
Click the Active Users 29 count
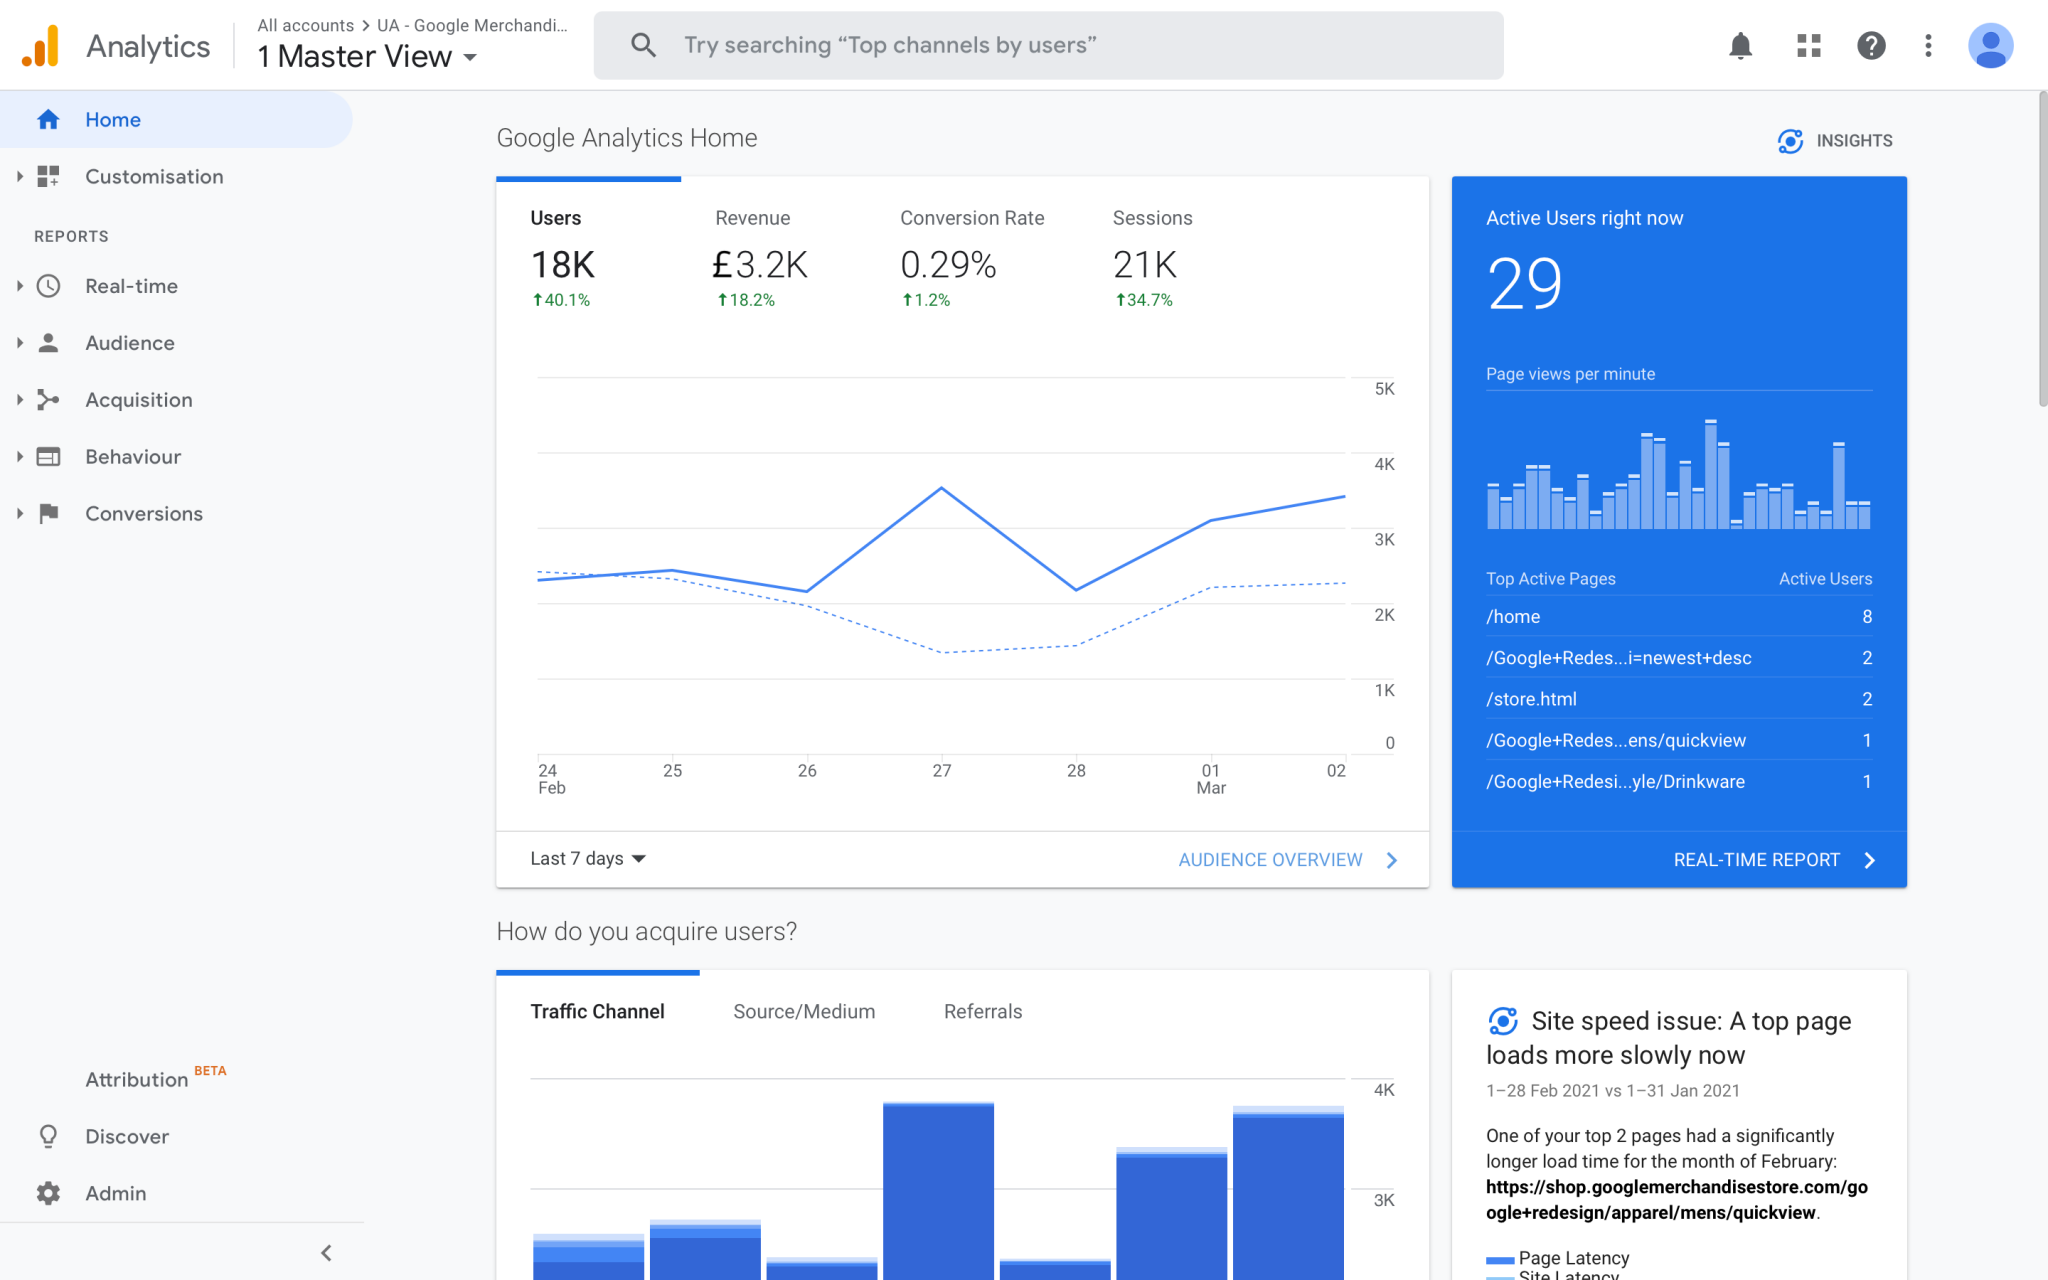1524,284
